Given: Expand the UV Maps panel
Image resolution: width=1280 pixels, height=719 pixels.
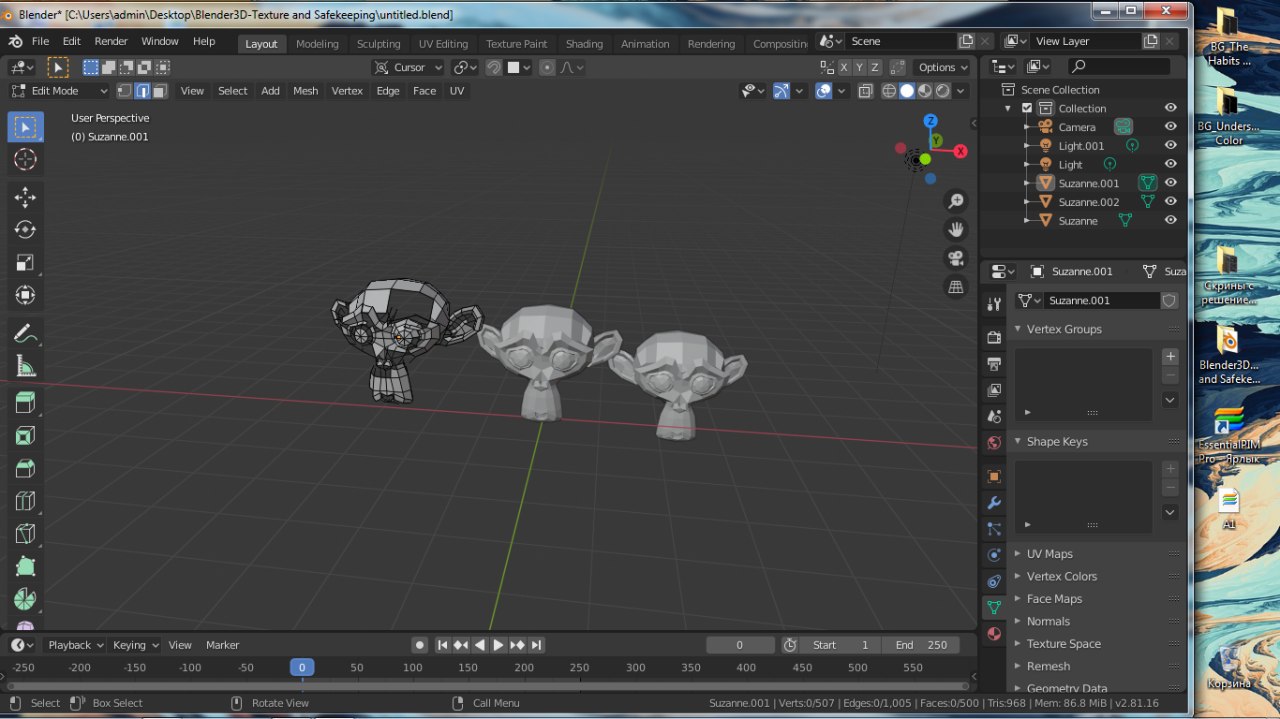Looking at the screenshot, I should (x=1017, y=554).
